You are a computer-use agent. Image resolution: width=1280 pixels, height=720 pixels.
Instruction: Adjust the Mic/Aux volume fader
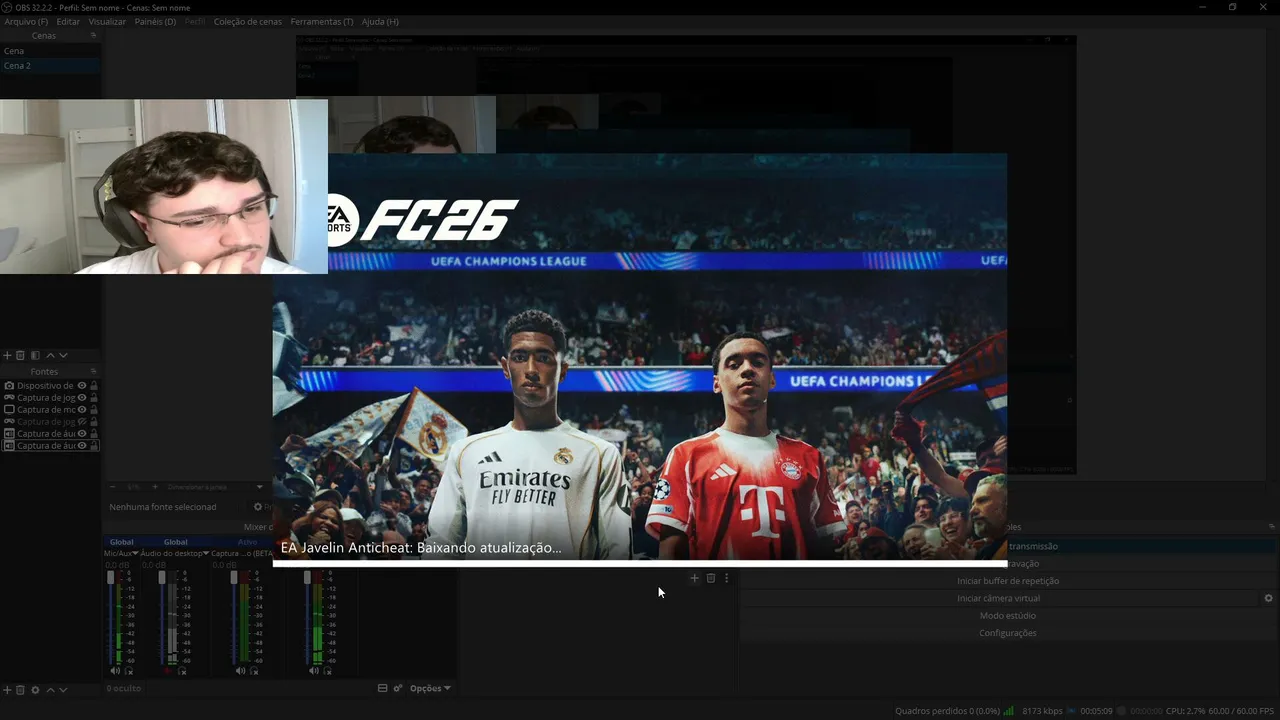[x=111, y=578]
